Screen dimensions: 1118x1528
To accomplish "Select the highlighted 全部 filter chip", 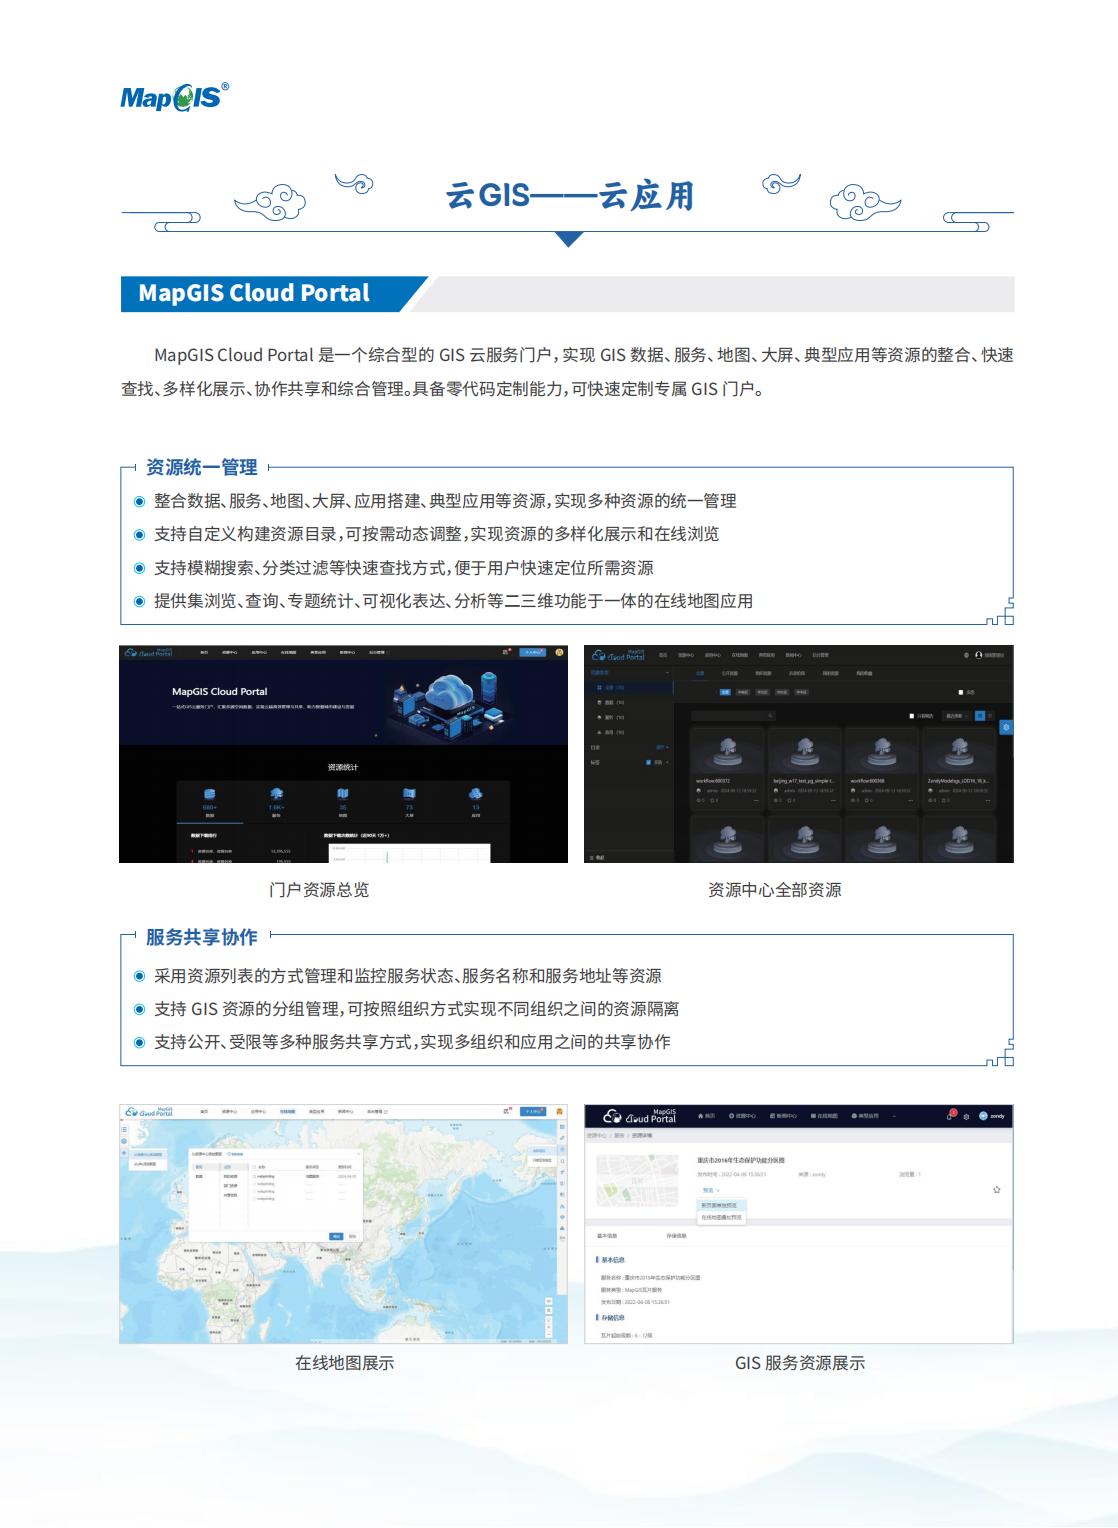I will (x=725, y=692).
